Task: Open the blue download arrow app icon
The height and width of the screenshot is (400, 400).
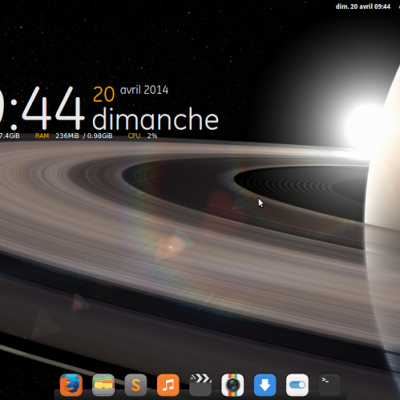Action: point(265,385)
